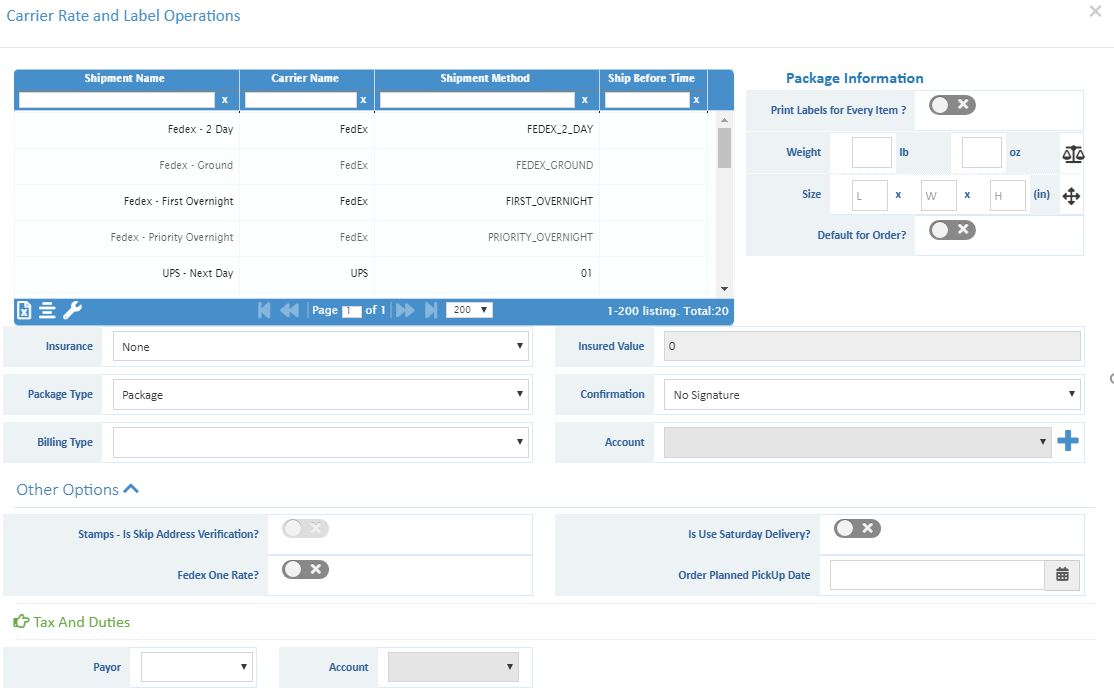Toggle Default for Order switch
The width and height of the screenshot is (1114, 690).
pyautogui.click(x=951, y=230)
